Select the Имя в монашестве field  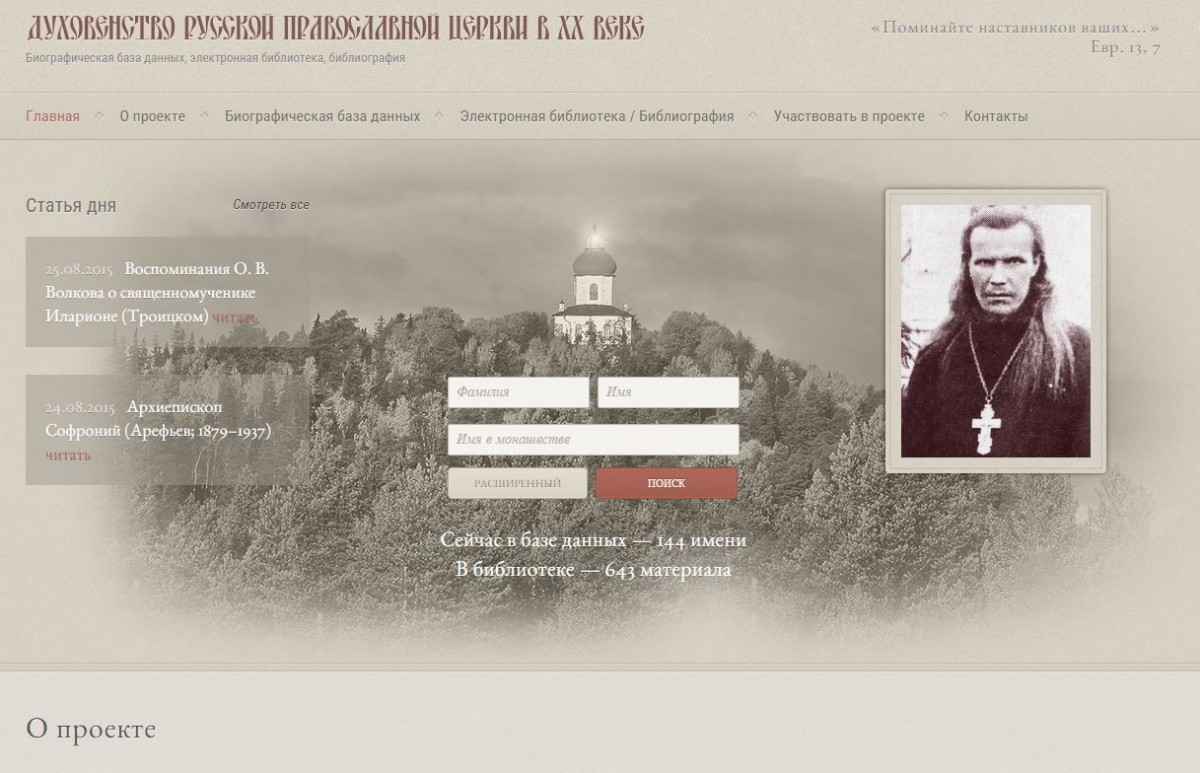tap(593, 440)
